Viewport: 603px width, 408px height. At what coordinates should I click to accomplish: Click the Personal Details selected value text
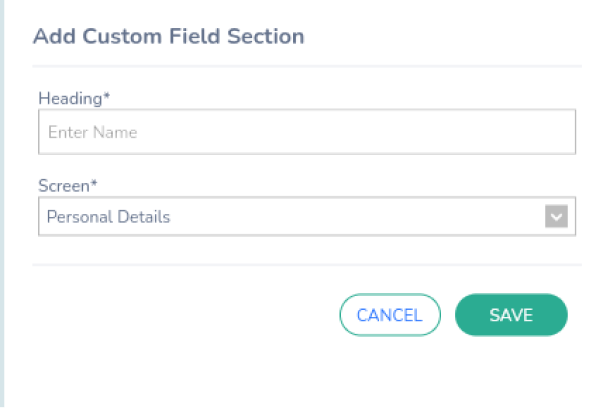click(x=108, y=217)
